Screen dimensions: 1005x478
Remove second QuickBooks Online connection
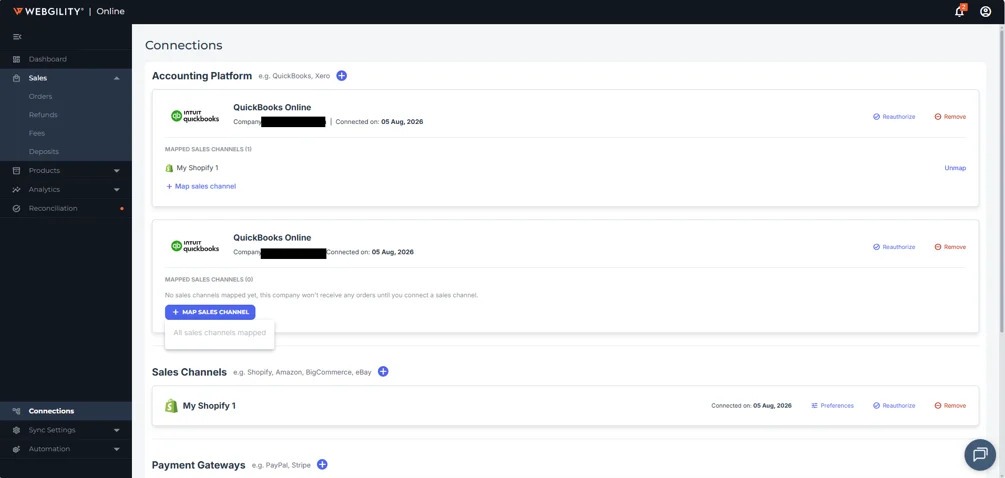coord(950,247)
